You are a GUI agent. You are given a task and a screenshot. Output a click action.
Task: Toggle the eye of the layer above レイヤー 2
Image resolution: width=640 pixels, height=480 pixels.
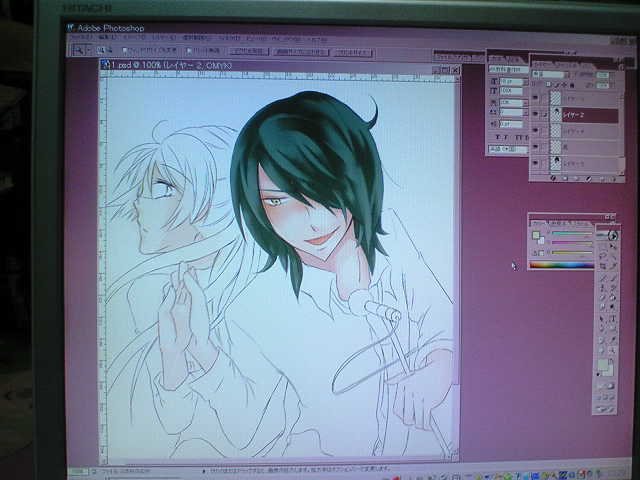coord(535,97)
